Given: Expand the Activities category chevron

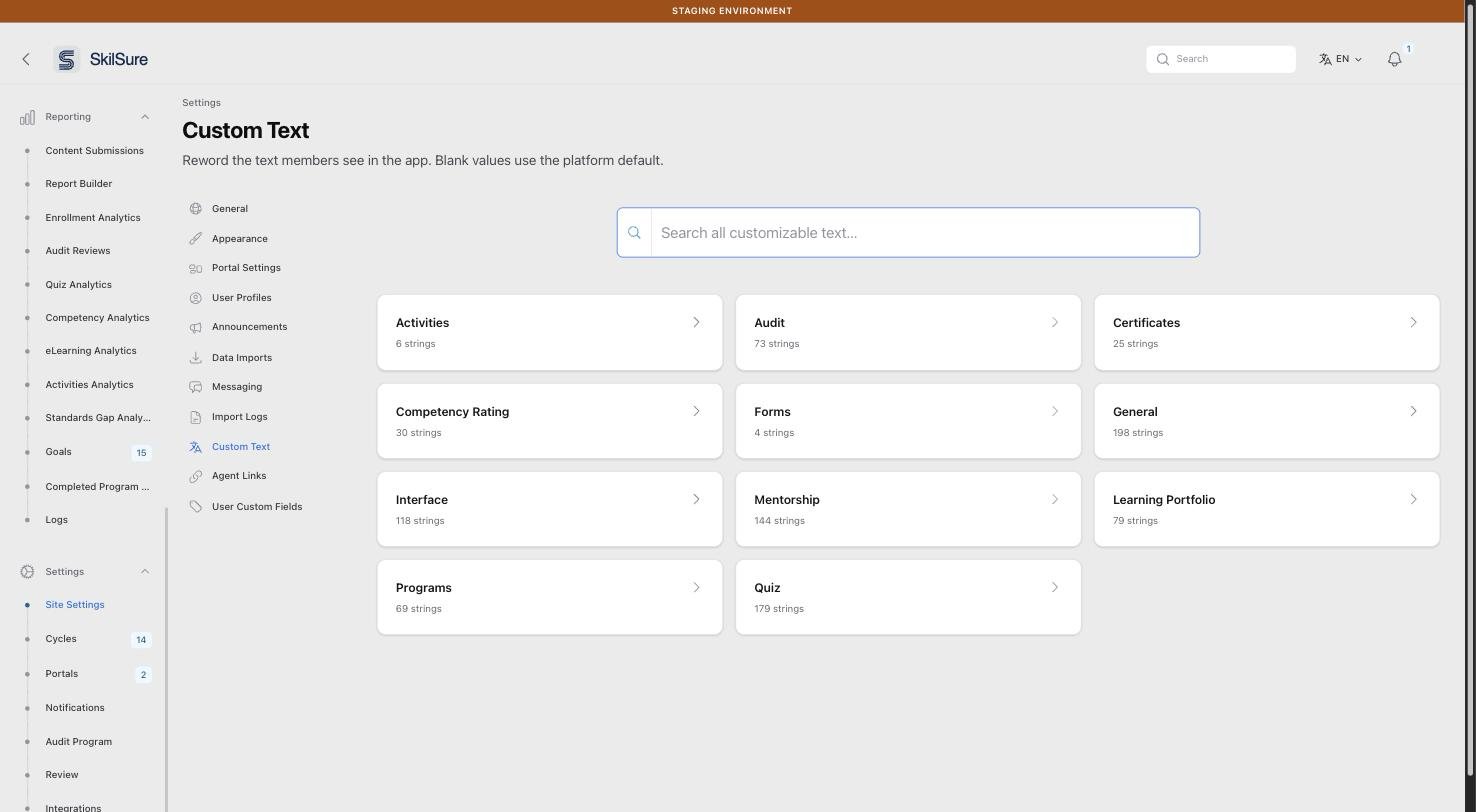Looking at the screenshot, I should point(696,323).
